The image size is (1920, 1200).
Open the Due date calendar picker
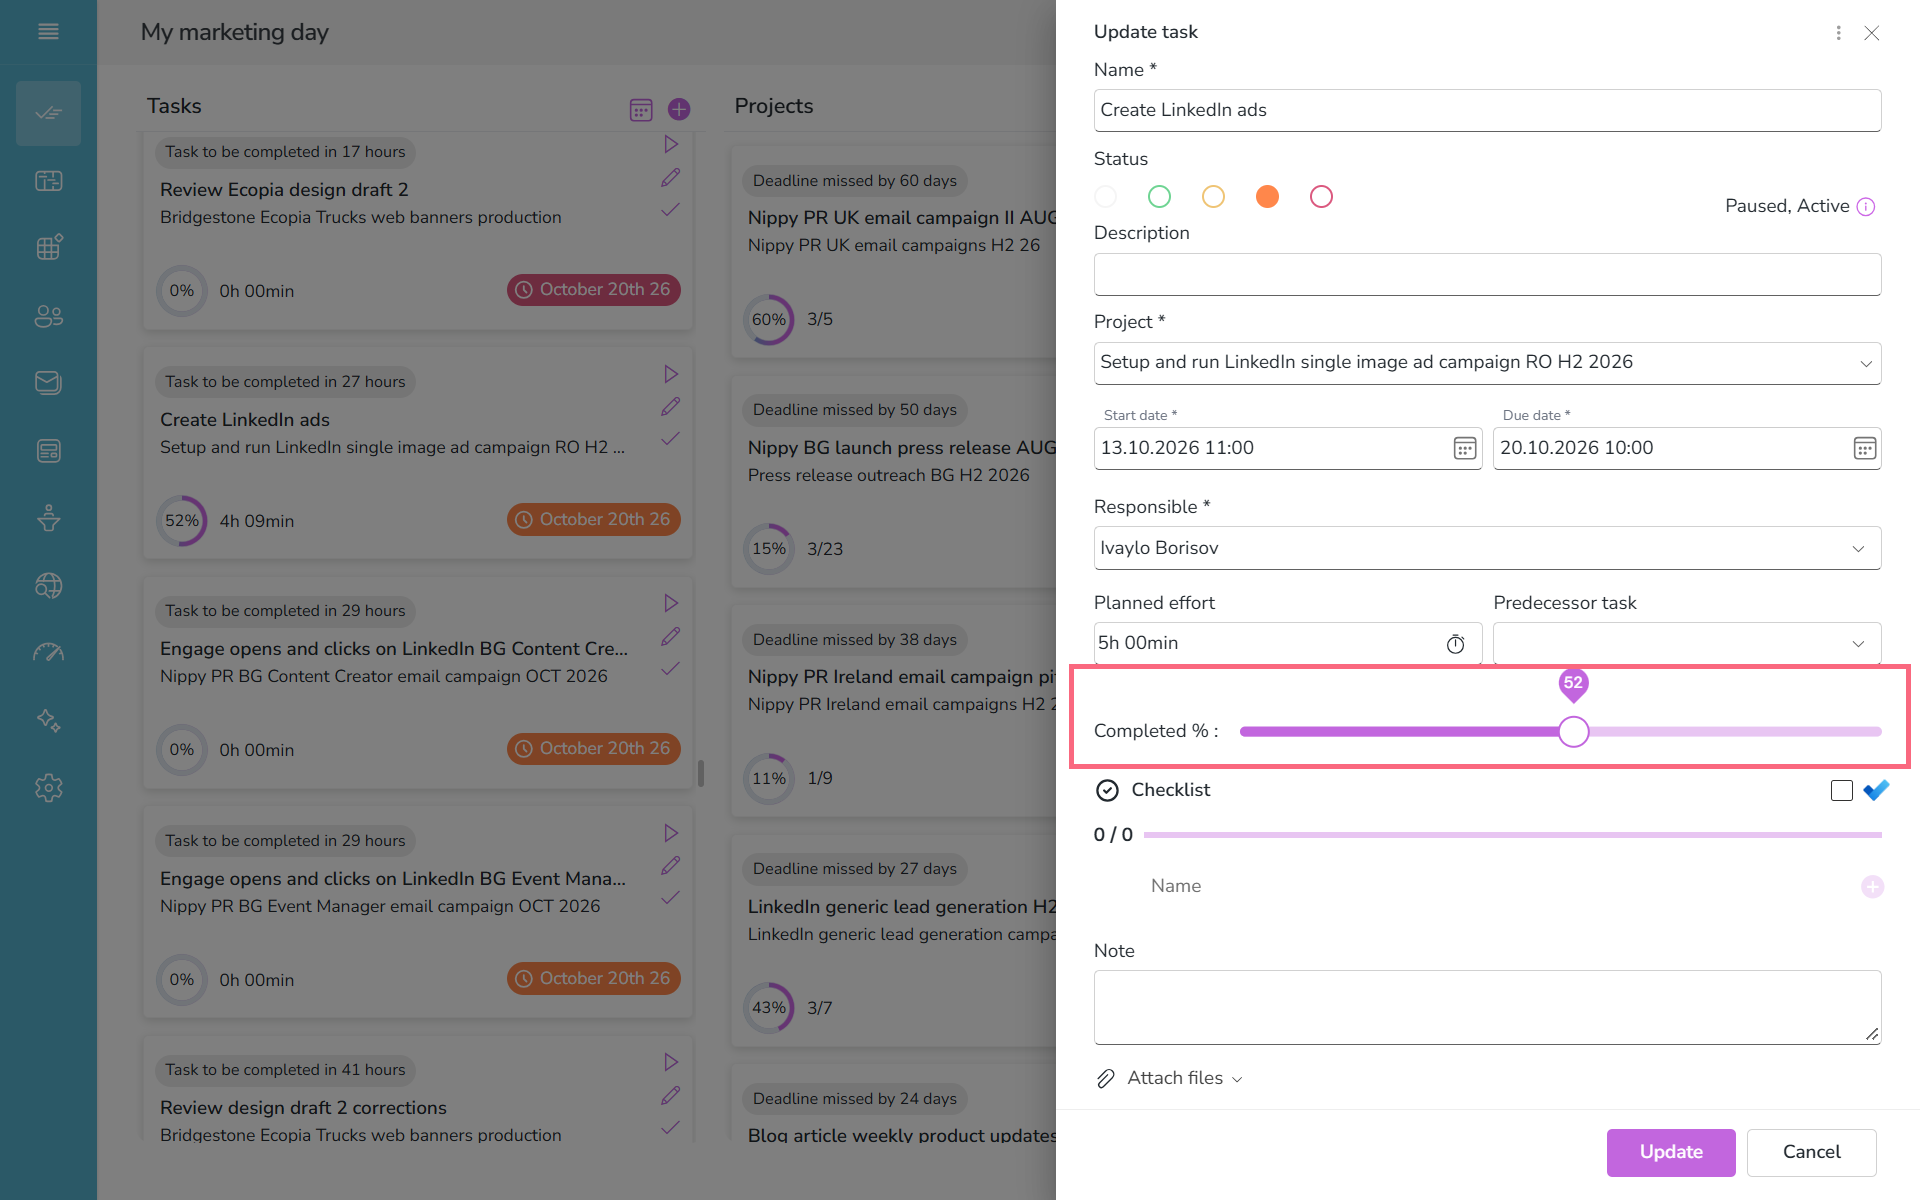pos(1864,449)
